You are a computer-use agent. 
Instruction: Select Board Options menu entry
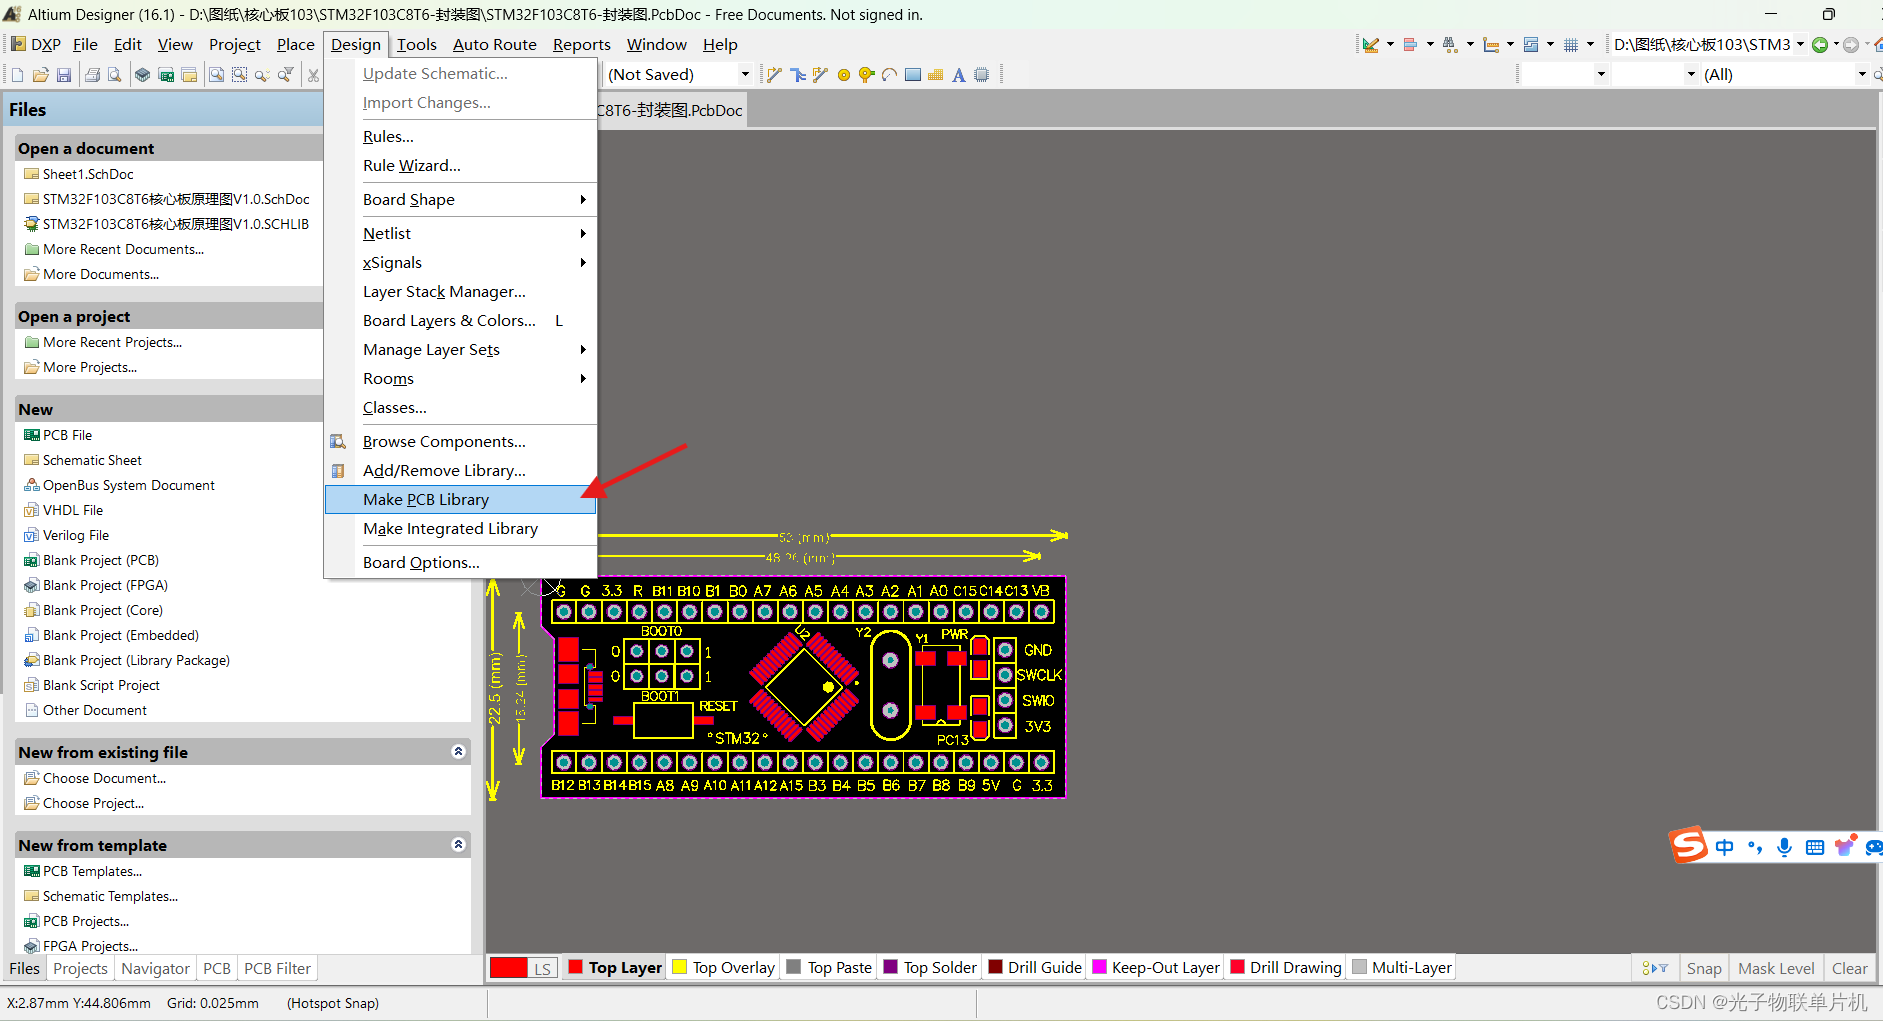(461, 563)
